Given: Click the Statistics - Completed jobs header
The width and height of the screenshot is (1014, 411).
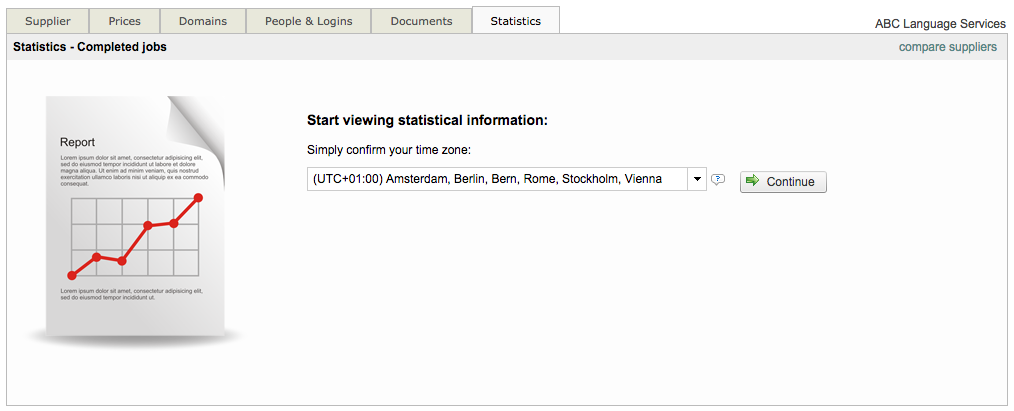Looking at the screenshot, I should (x=90, y=47).
